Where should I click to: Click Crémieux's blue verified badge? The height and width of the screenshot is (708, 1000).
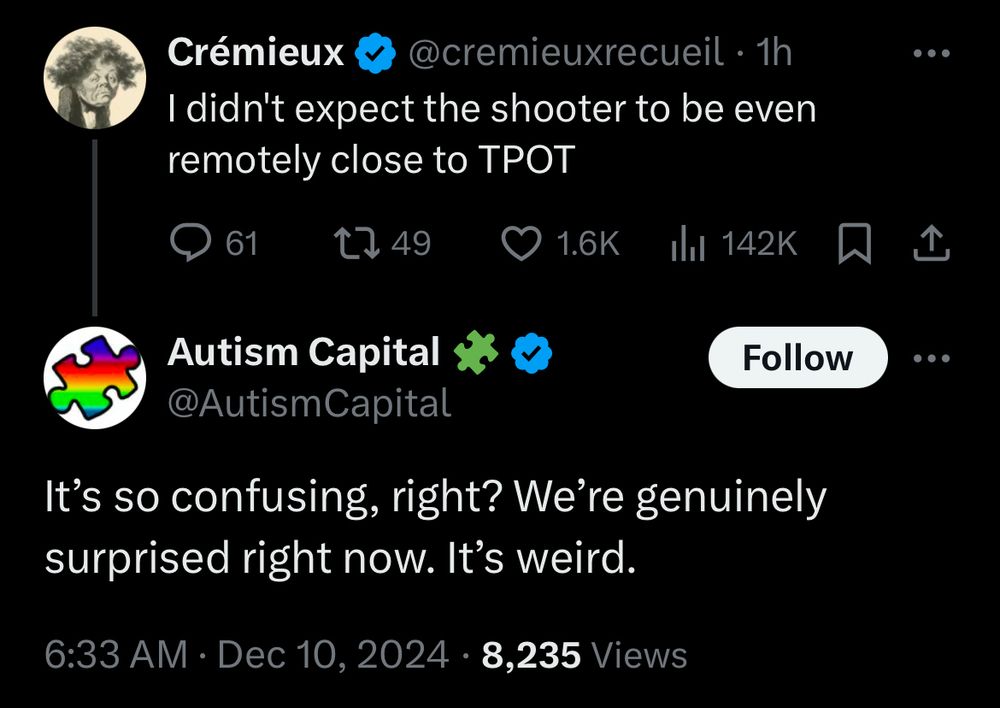point(374,54)
